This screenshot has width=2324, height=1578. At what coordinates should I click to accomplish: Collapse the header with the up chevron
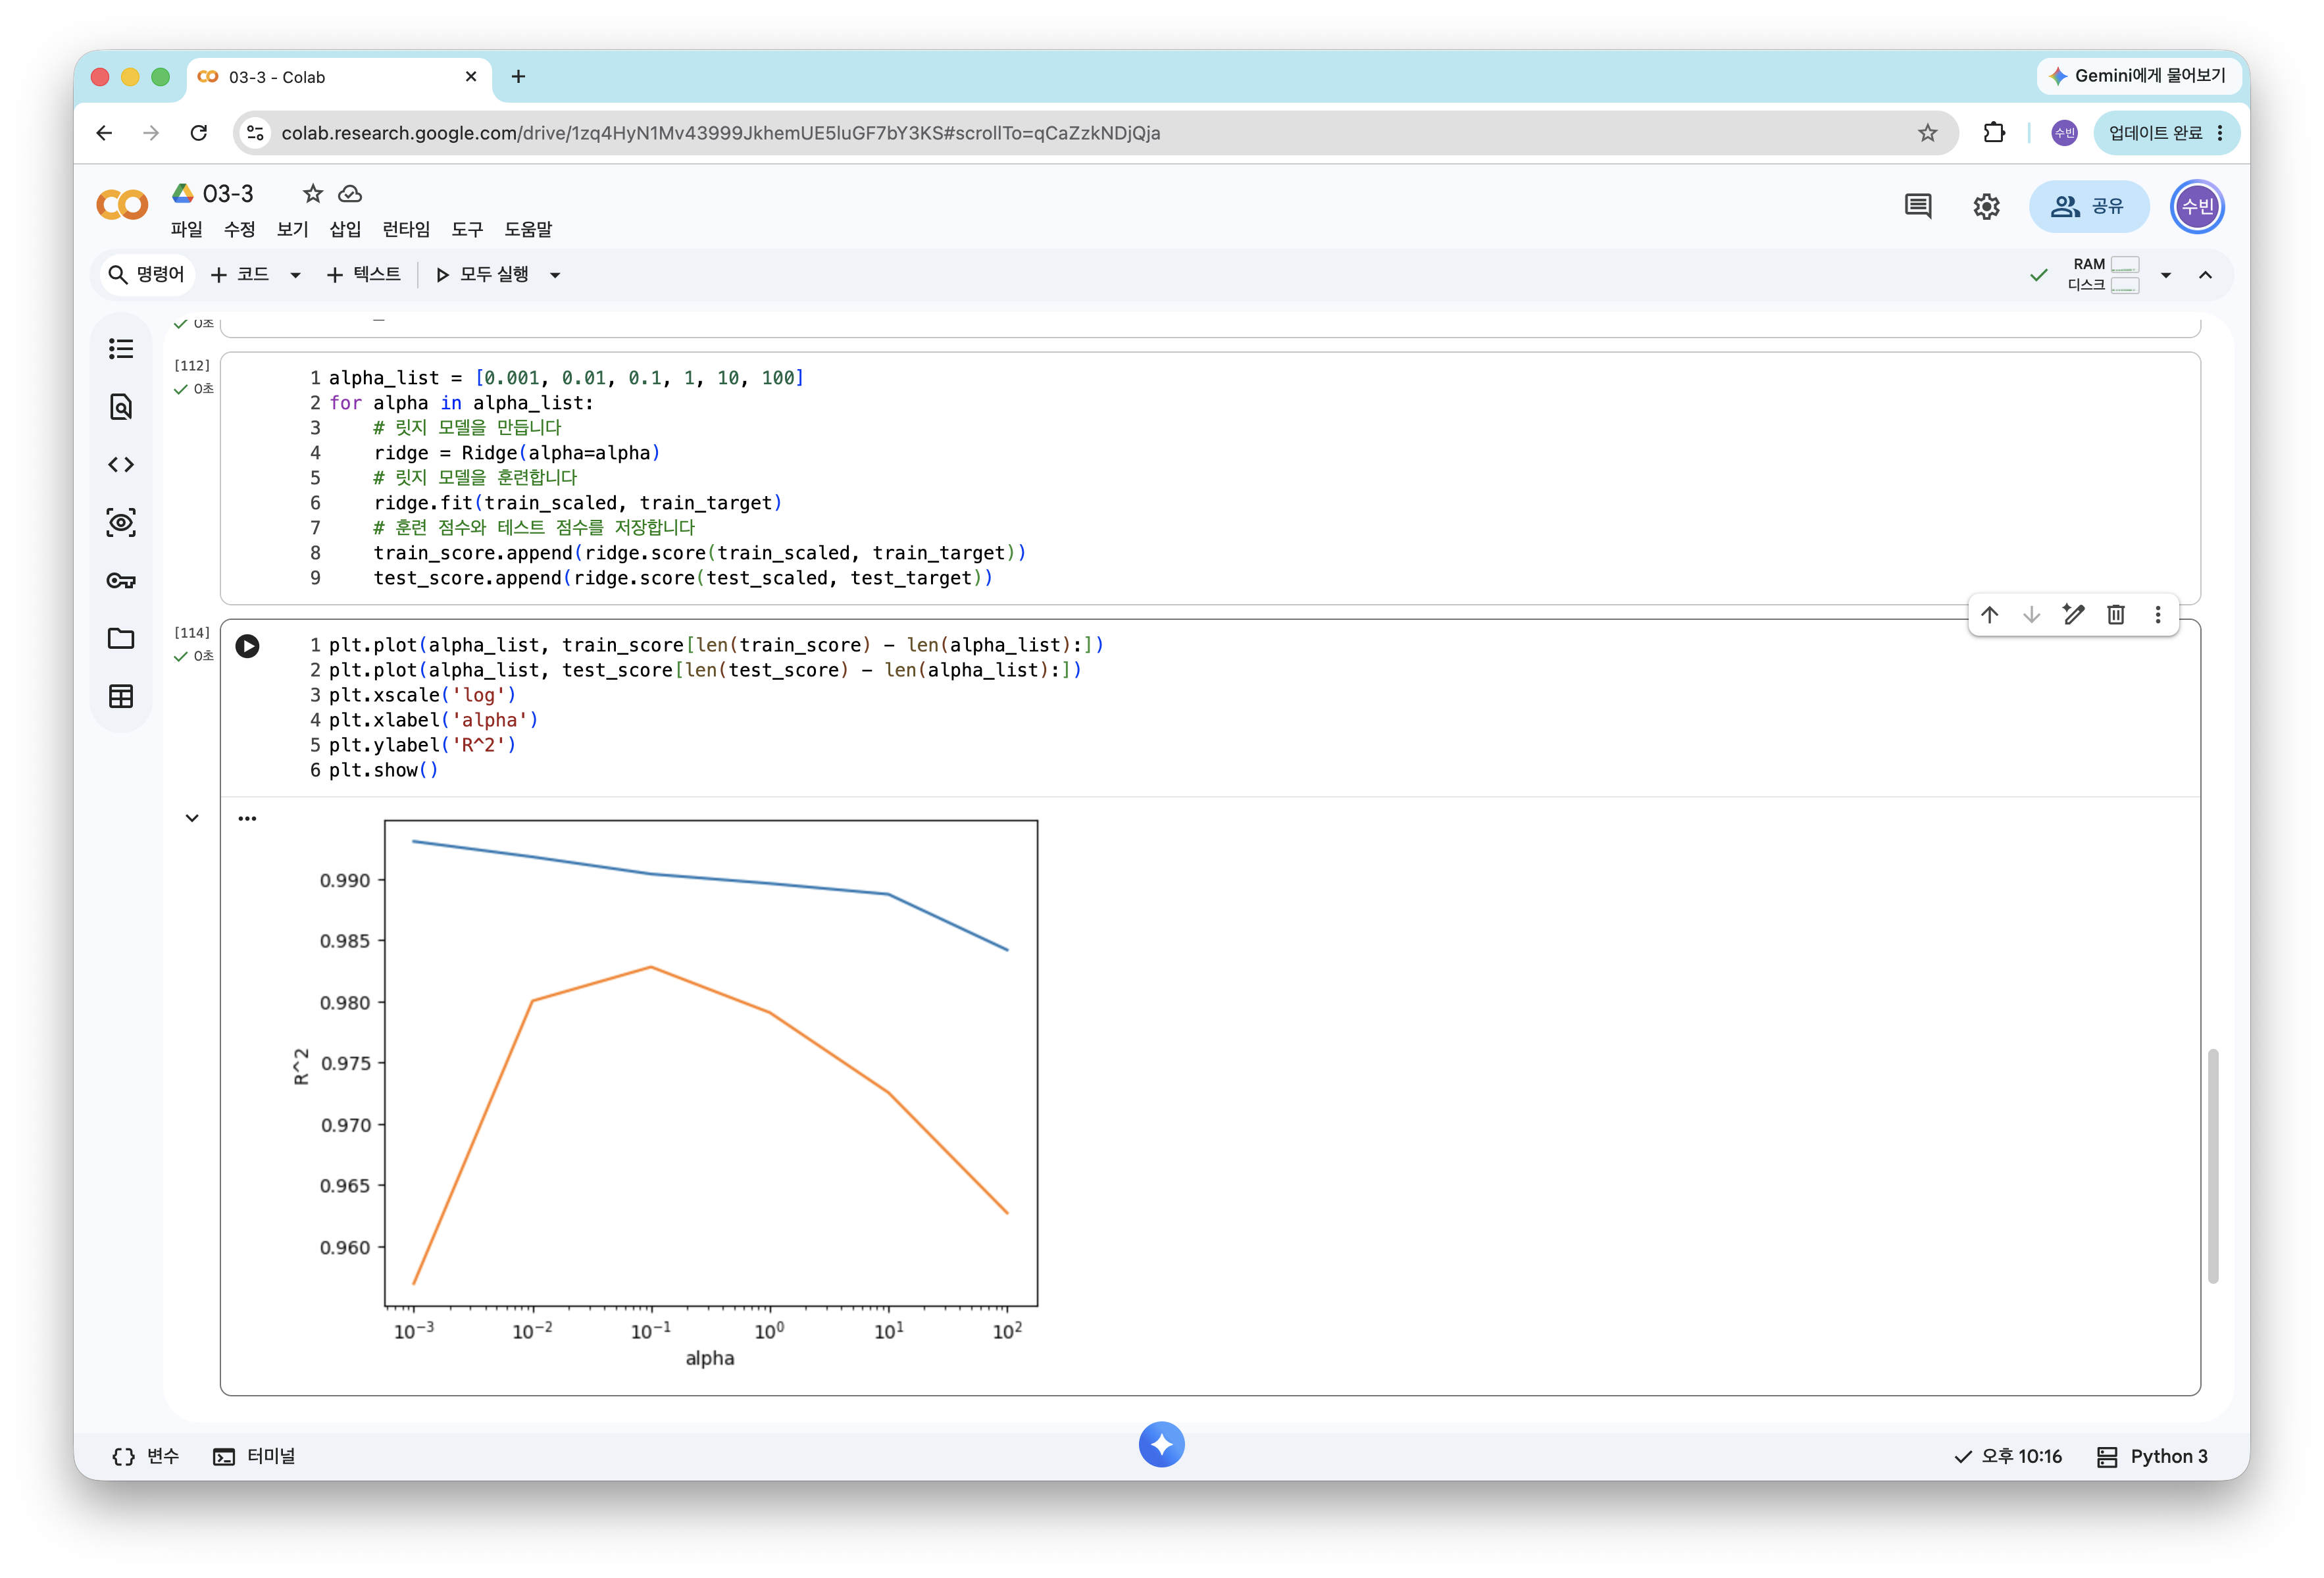pos(2205,275)
